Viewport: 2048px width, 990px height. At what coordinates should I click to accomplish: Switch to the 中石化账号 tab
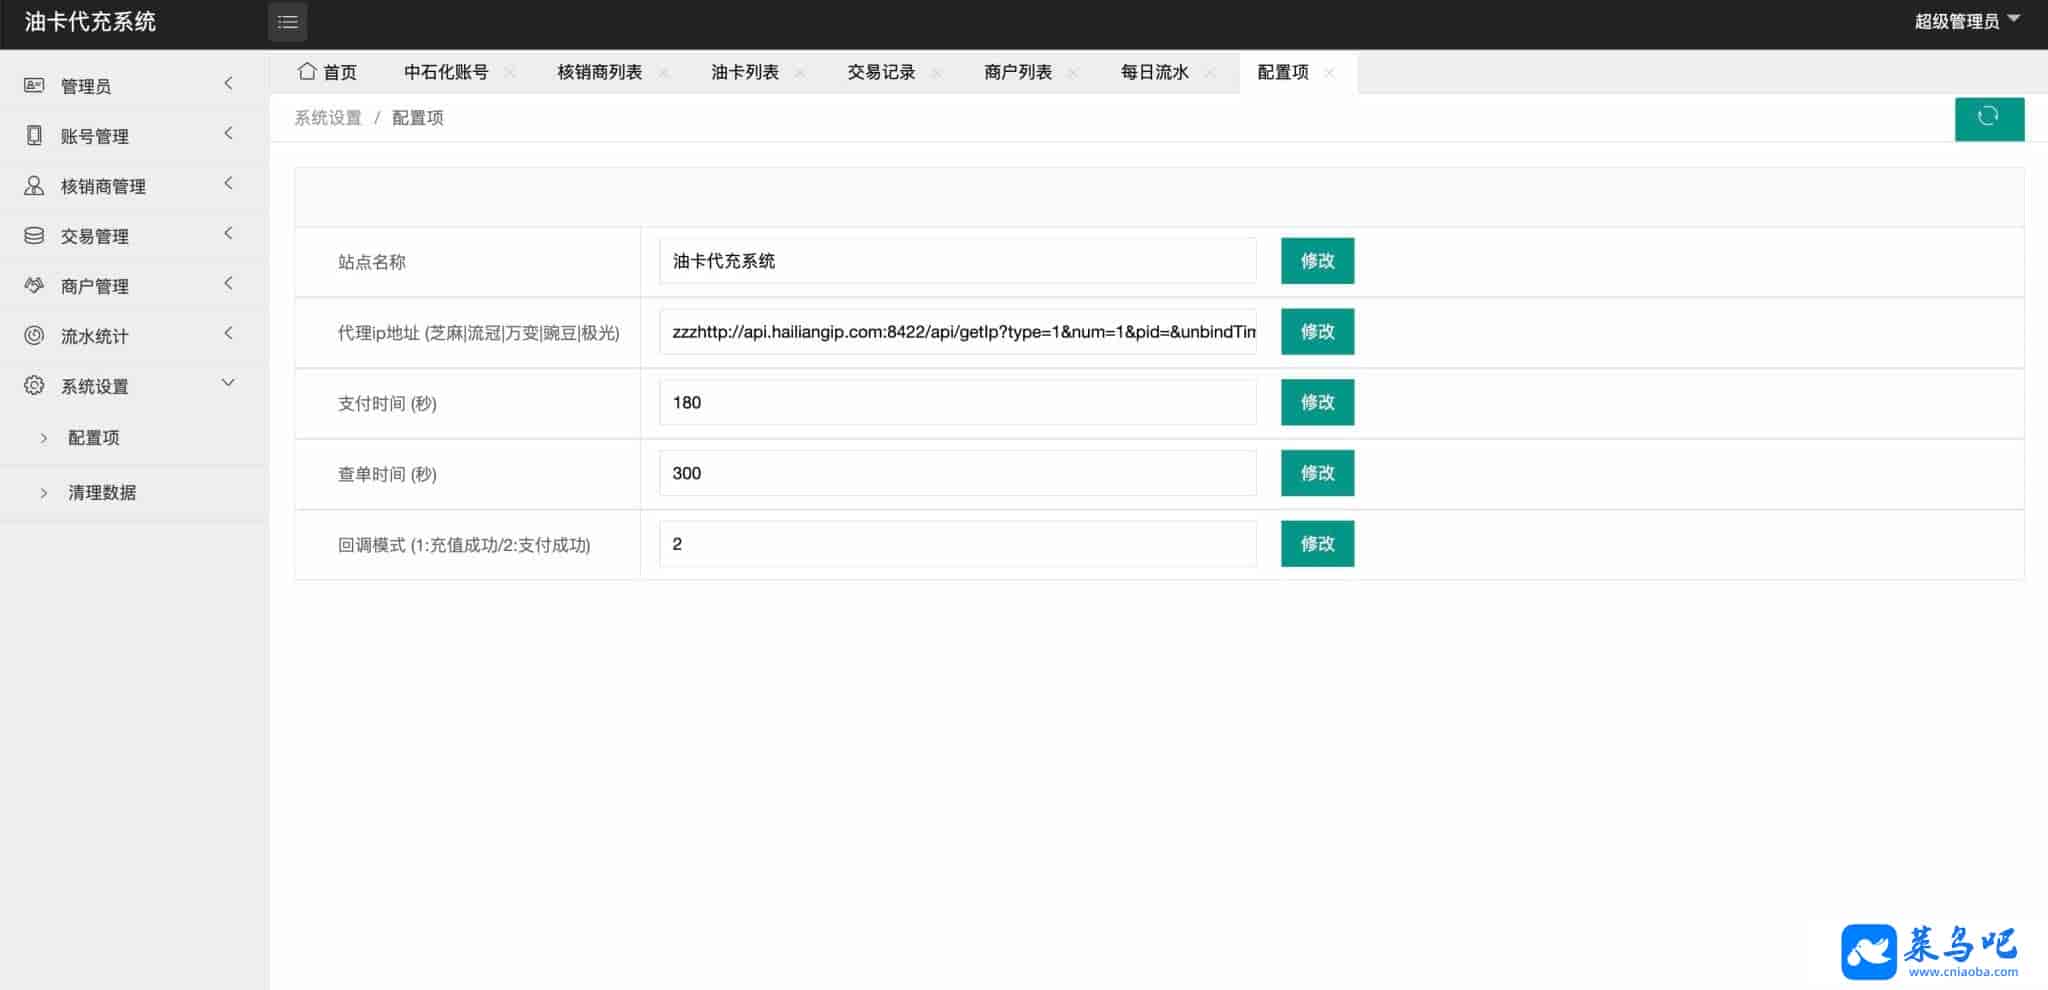(x=446, y=72)
